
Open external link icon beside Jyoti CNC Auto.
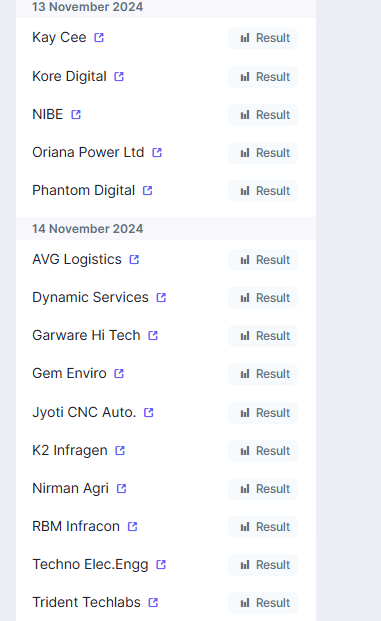(149, 412)
